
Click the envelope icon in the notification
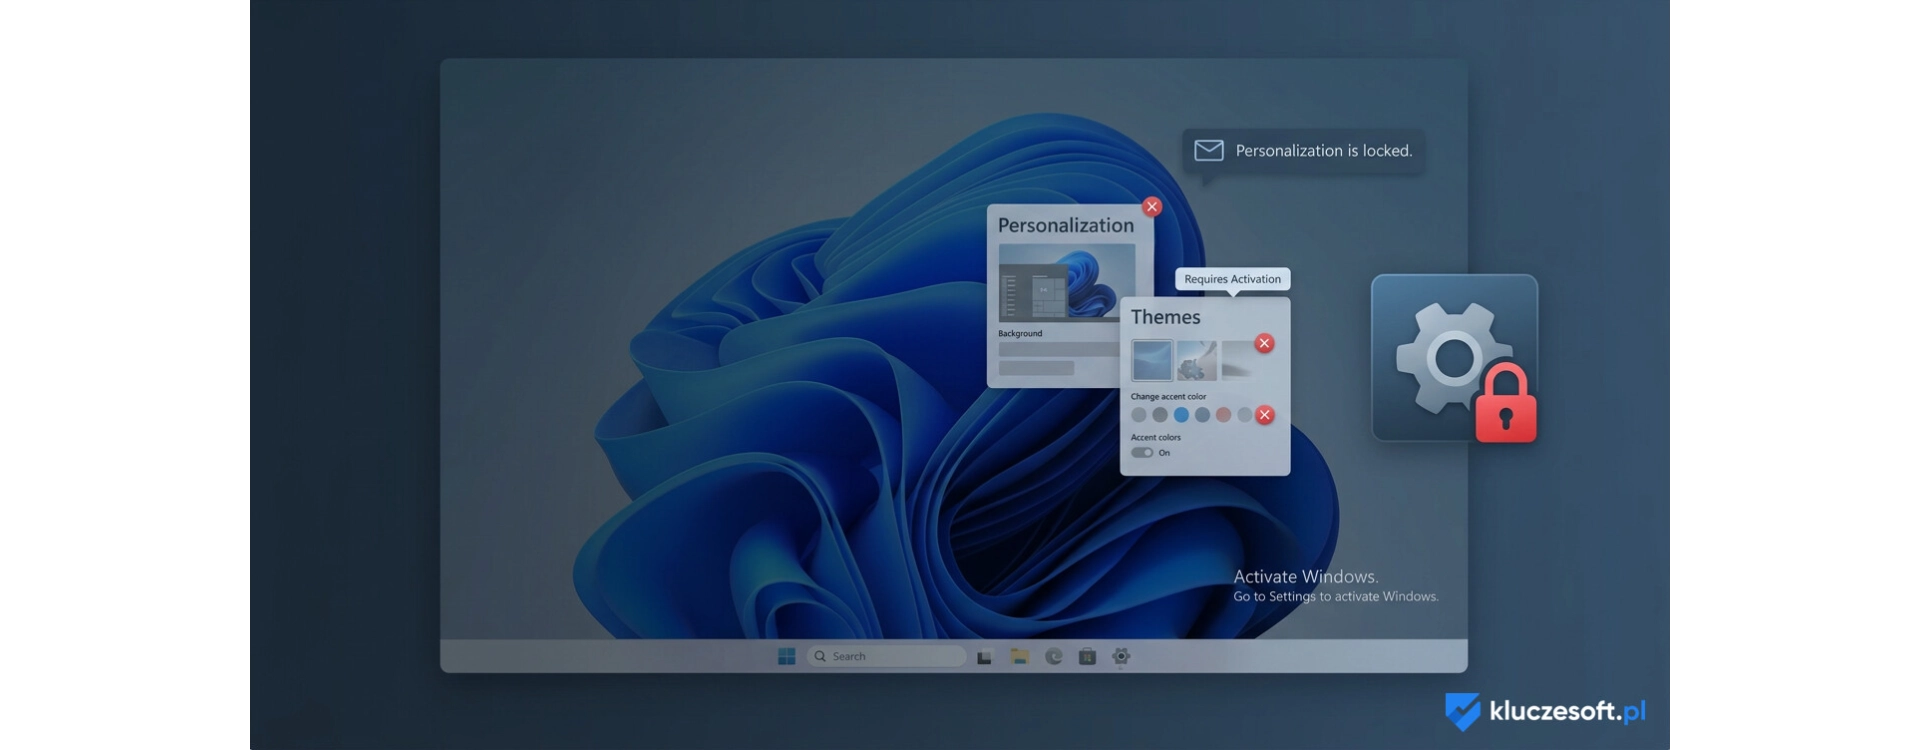click(x=1209, y=150)
